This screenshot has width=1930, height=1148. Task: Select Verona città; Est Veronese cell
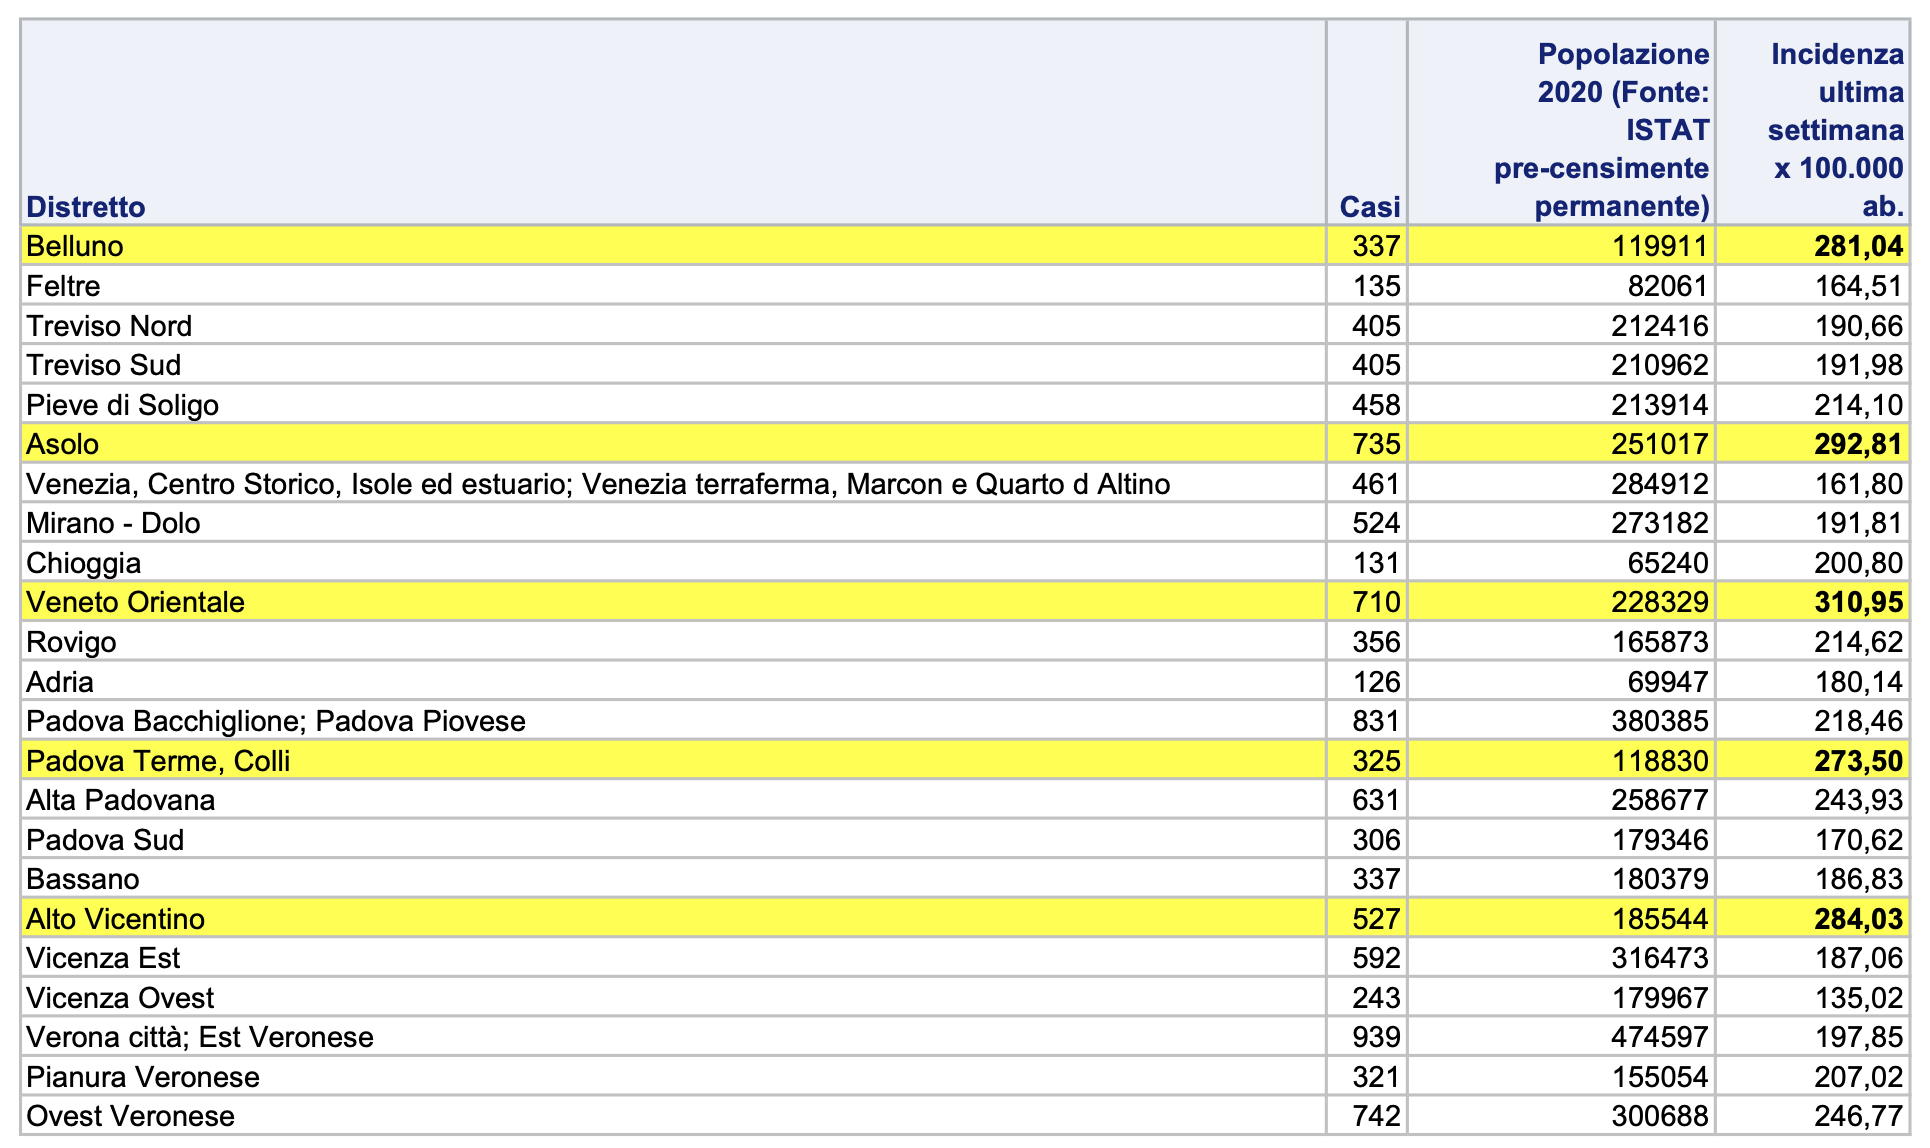coord(674,1037)
